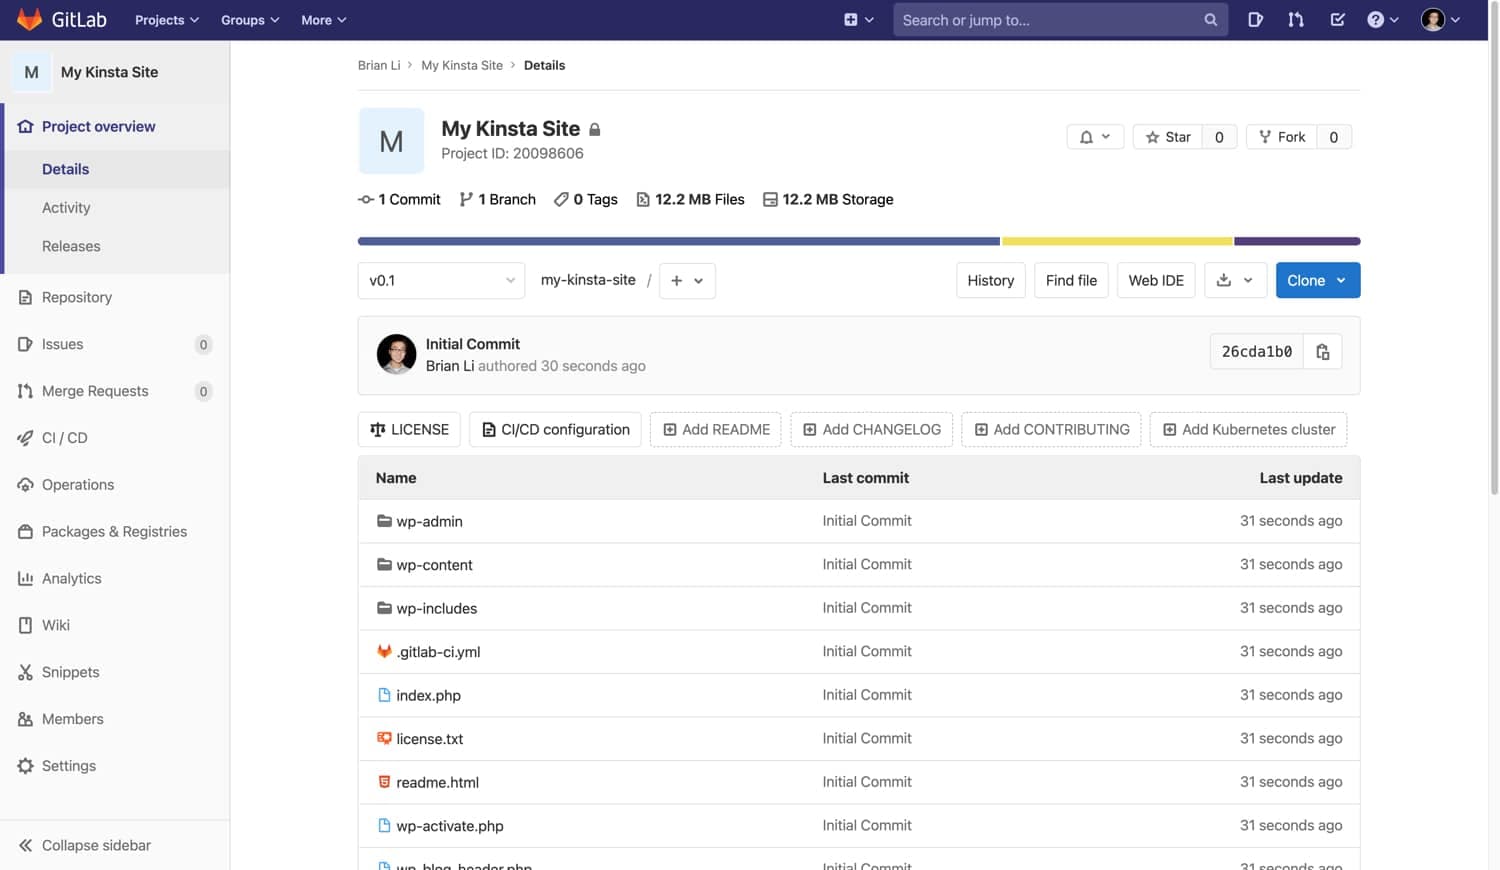Click the GitLab fox logo
This screenshot has width=1500, height=870.
pos(29,19)
